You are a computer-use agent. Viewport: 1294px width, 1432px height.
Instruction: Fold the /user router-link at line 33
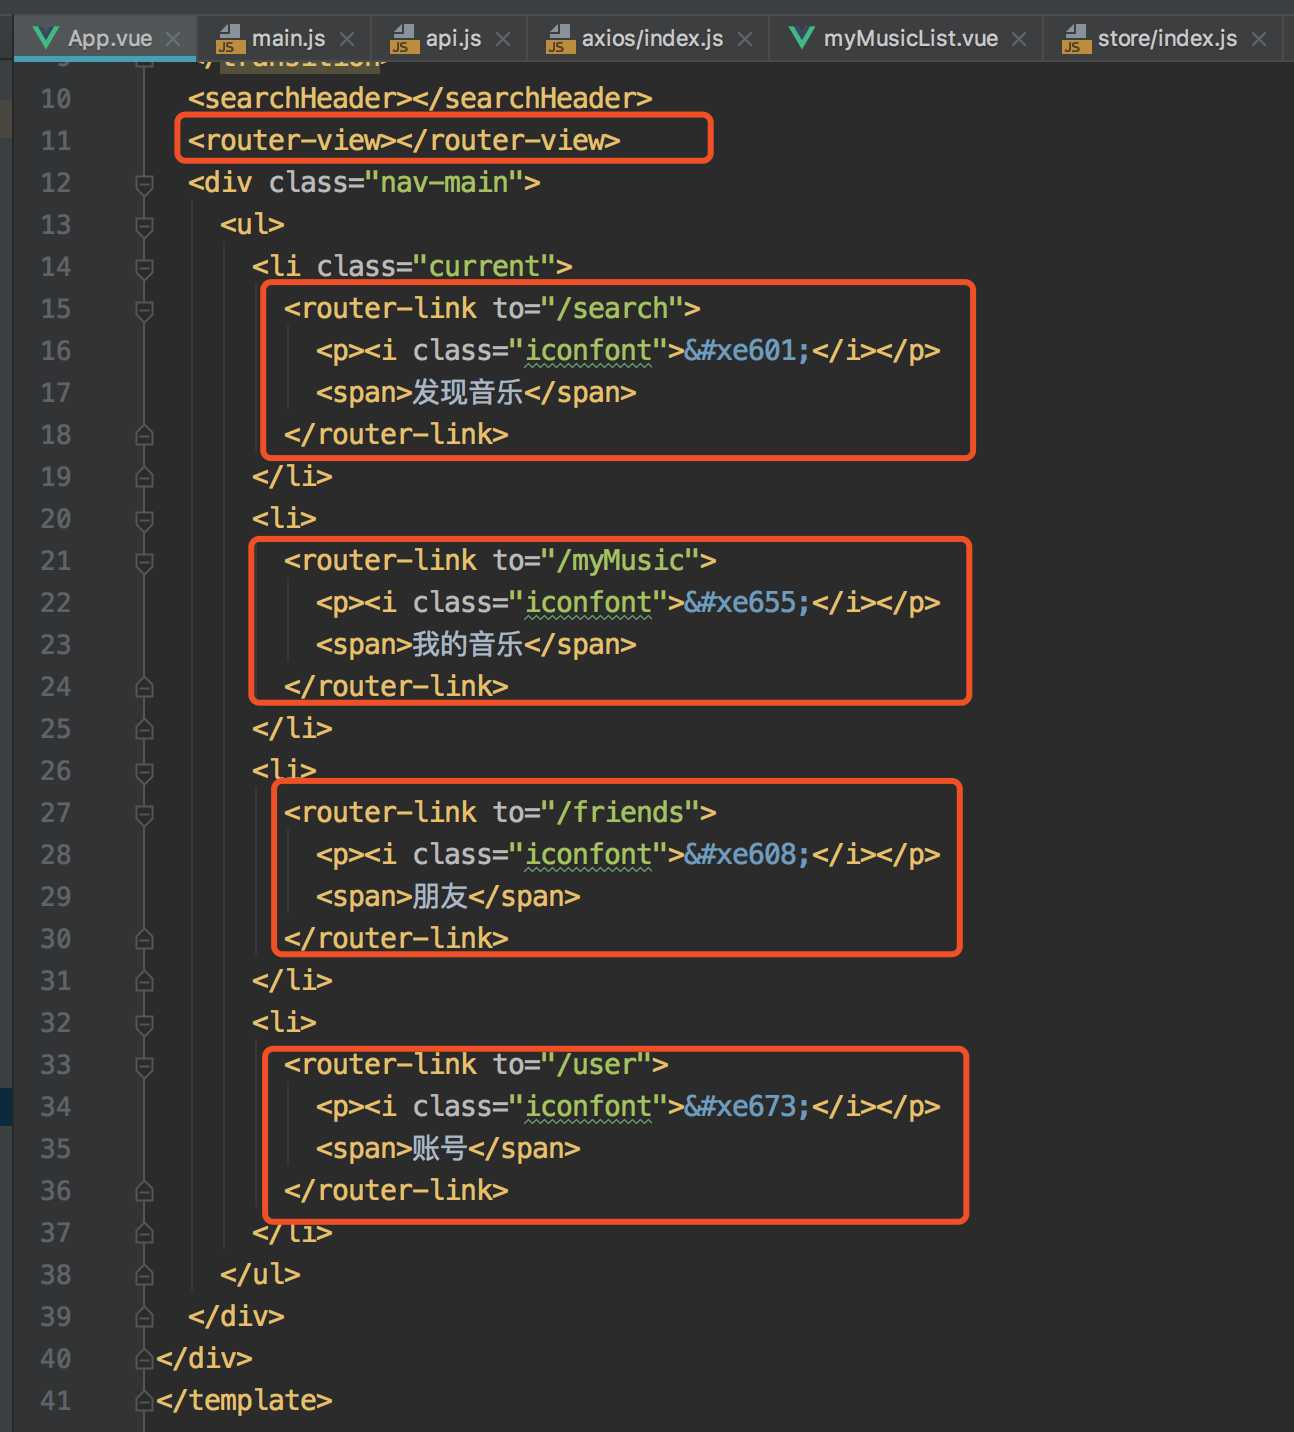pyautogui.click(x=144, y=1066)
